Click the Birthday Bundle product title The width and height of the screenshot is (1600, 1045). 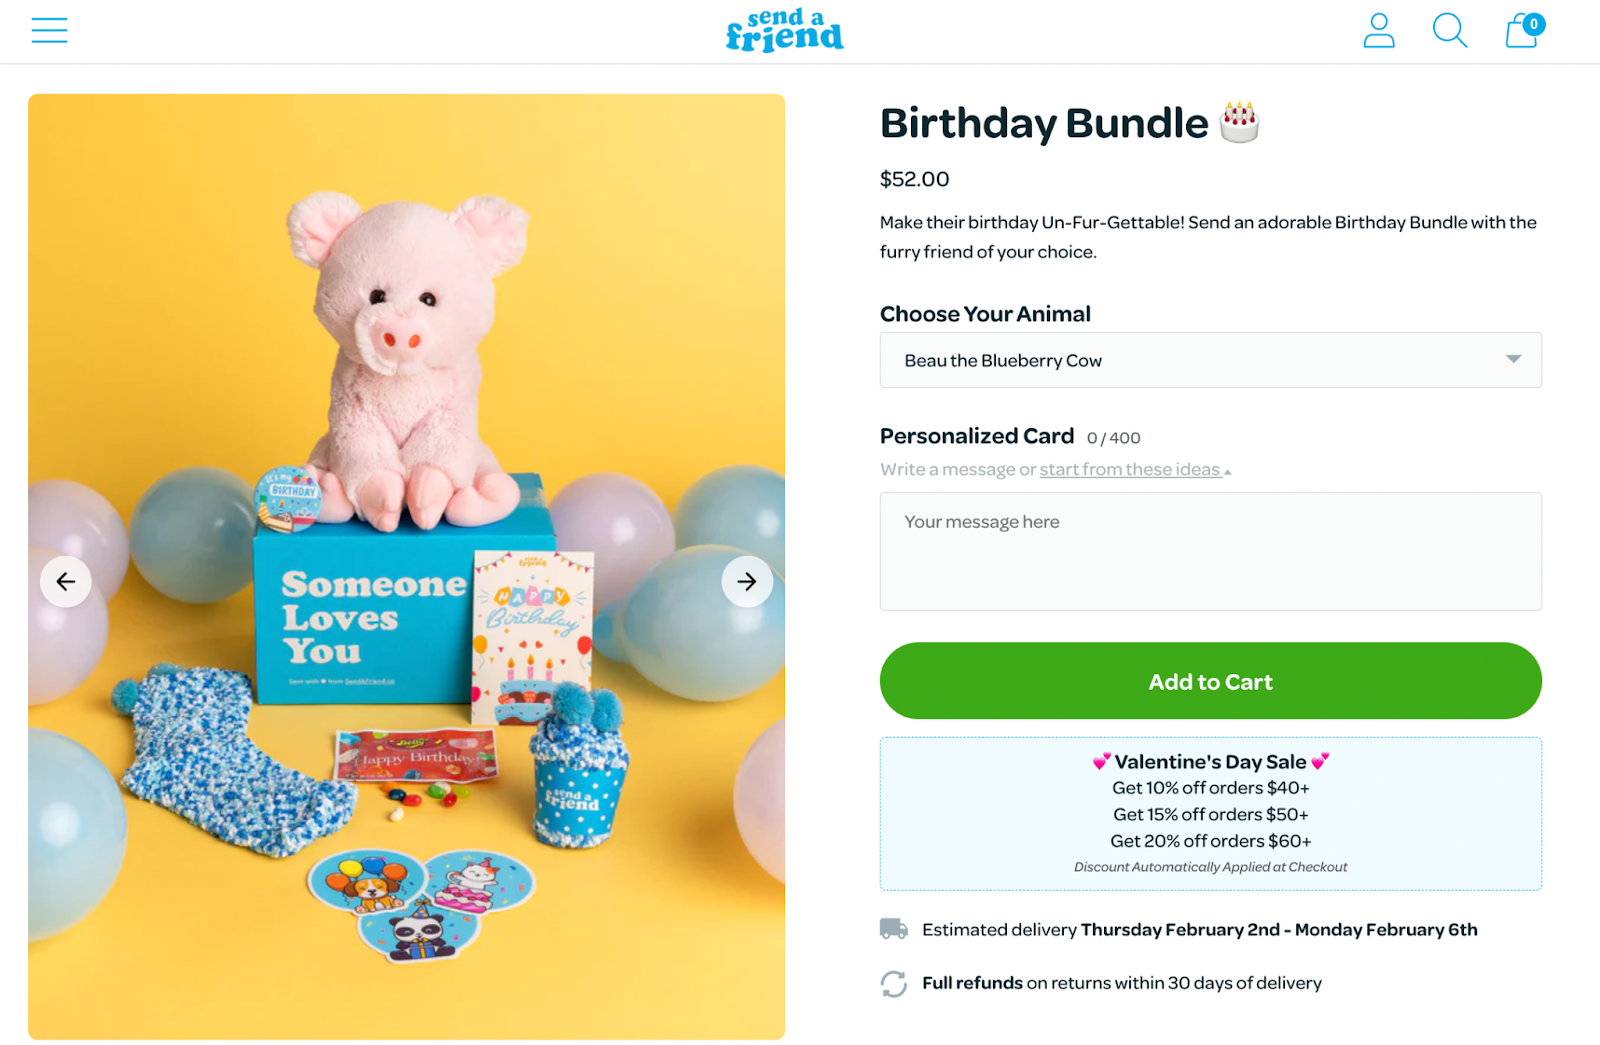coord(1044,123)
